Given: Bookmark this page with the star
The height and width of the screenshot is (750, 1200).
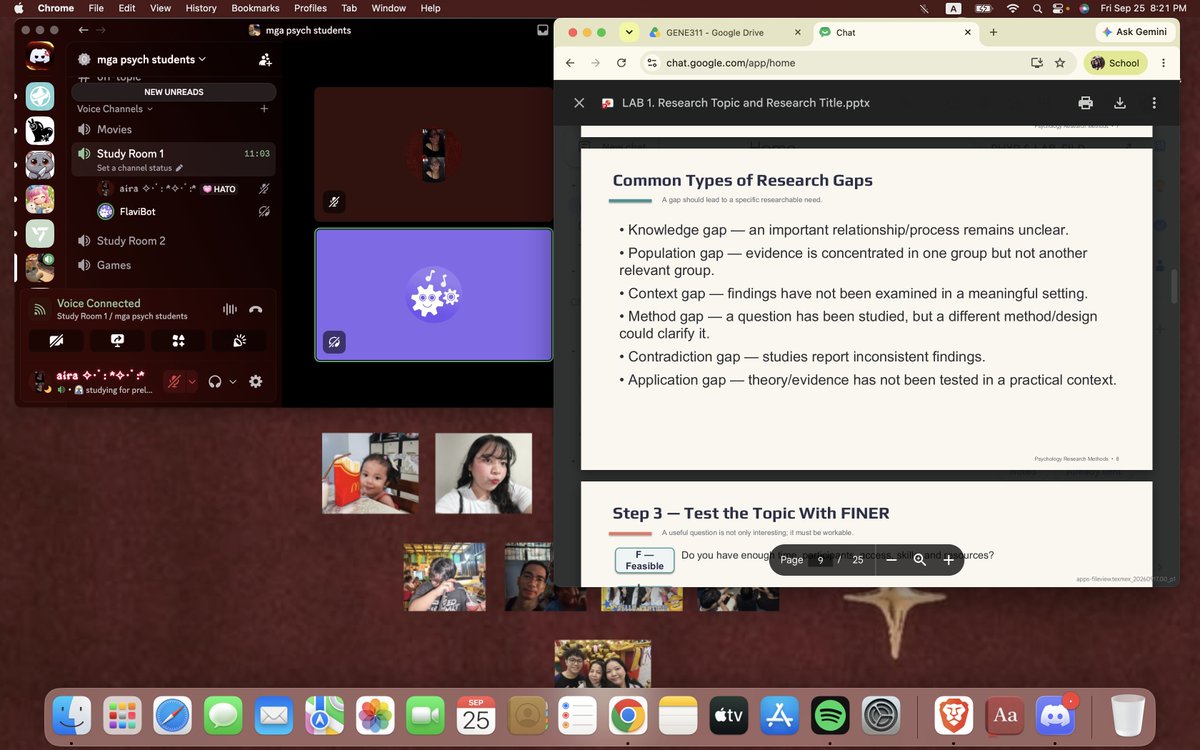Looking at the screenshot, I should [1060, 62].
